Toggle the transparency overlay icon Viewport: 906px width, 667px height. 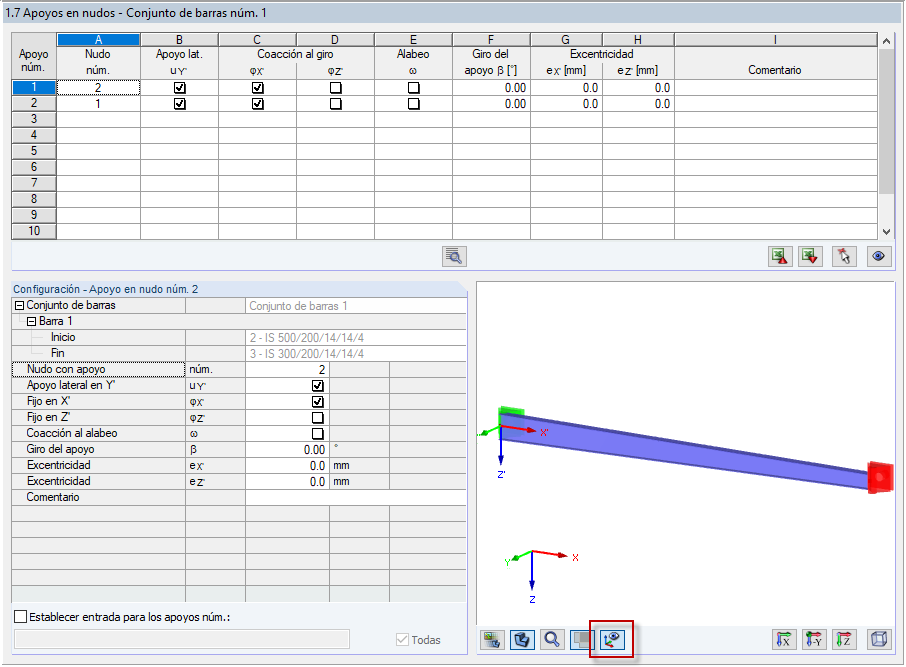point(582,640)
